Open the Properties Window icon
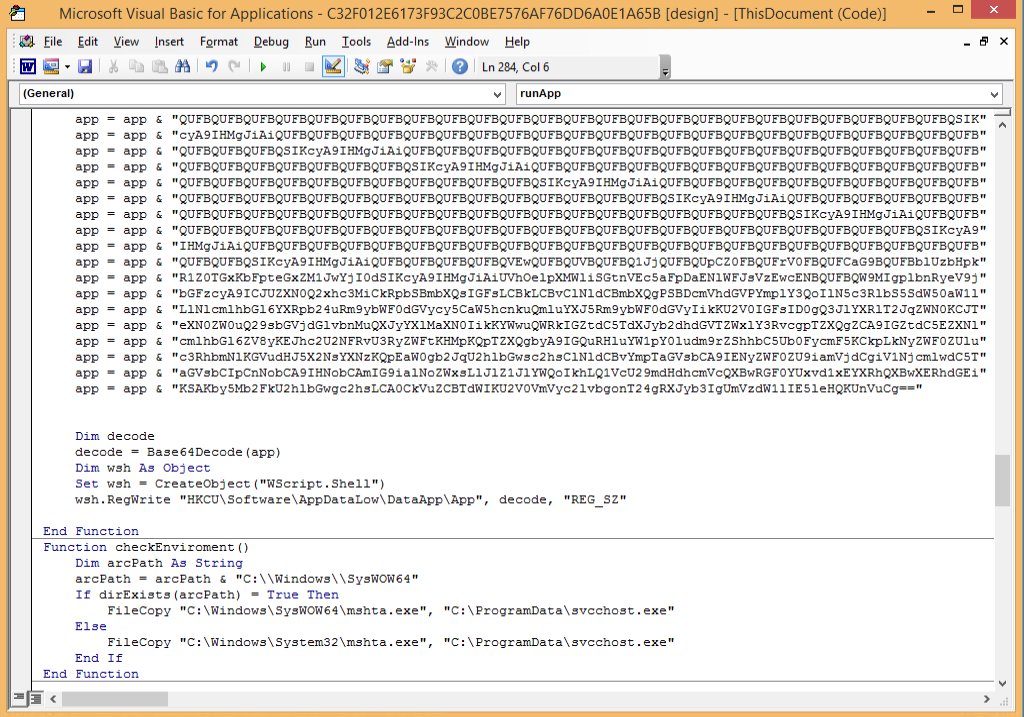 385,67
